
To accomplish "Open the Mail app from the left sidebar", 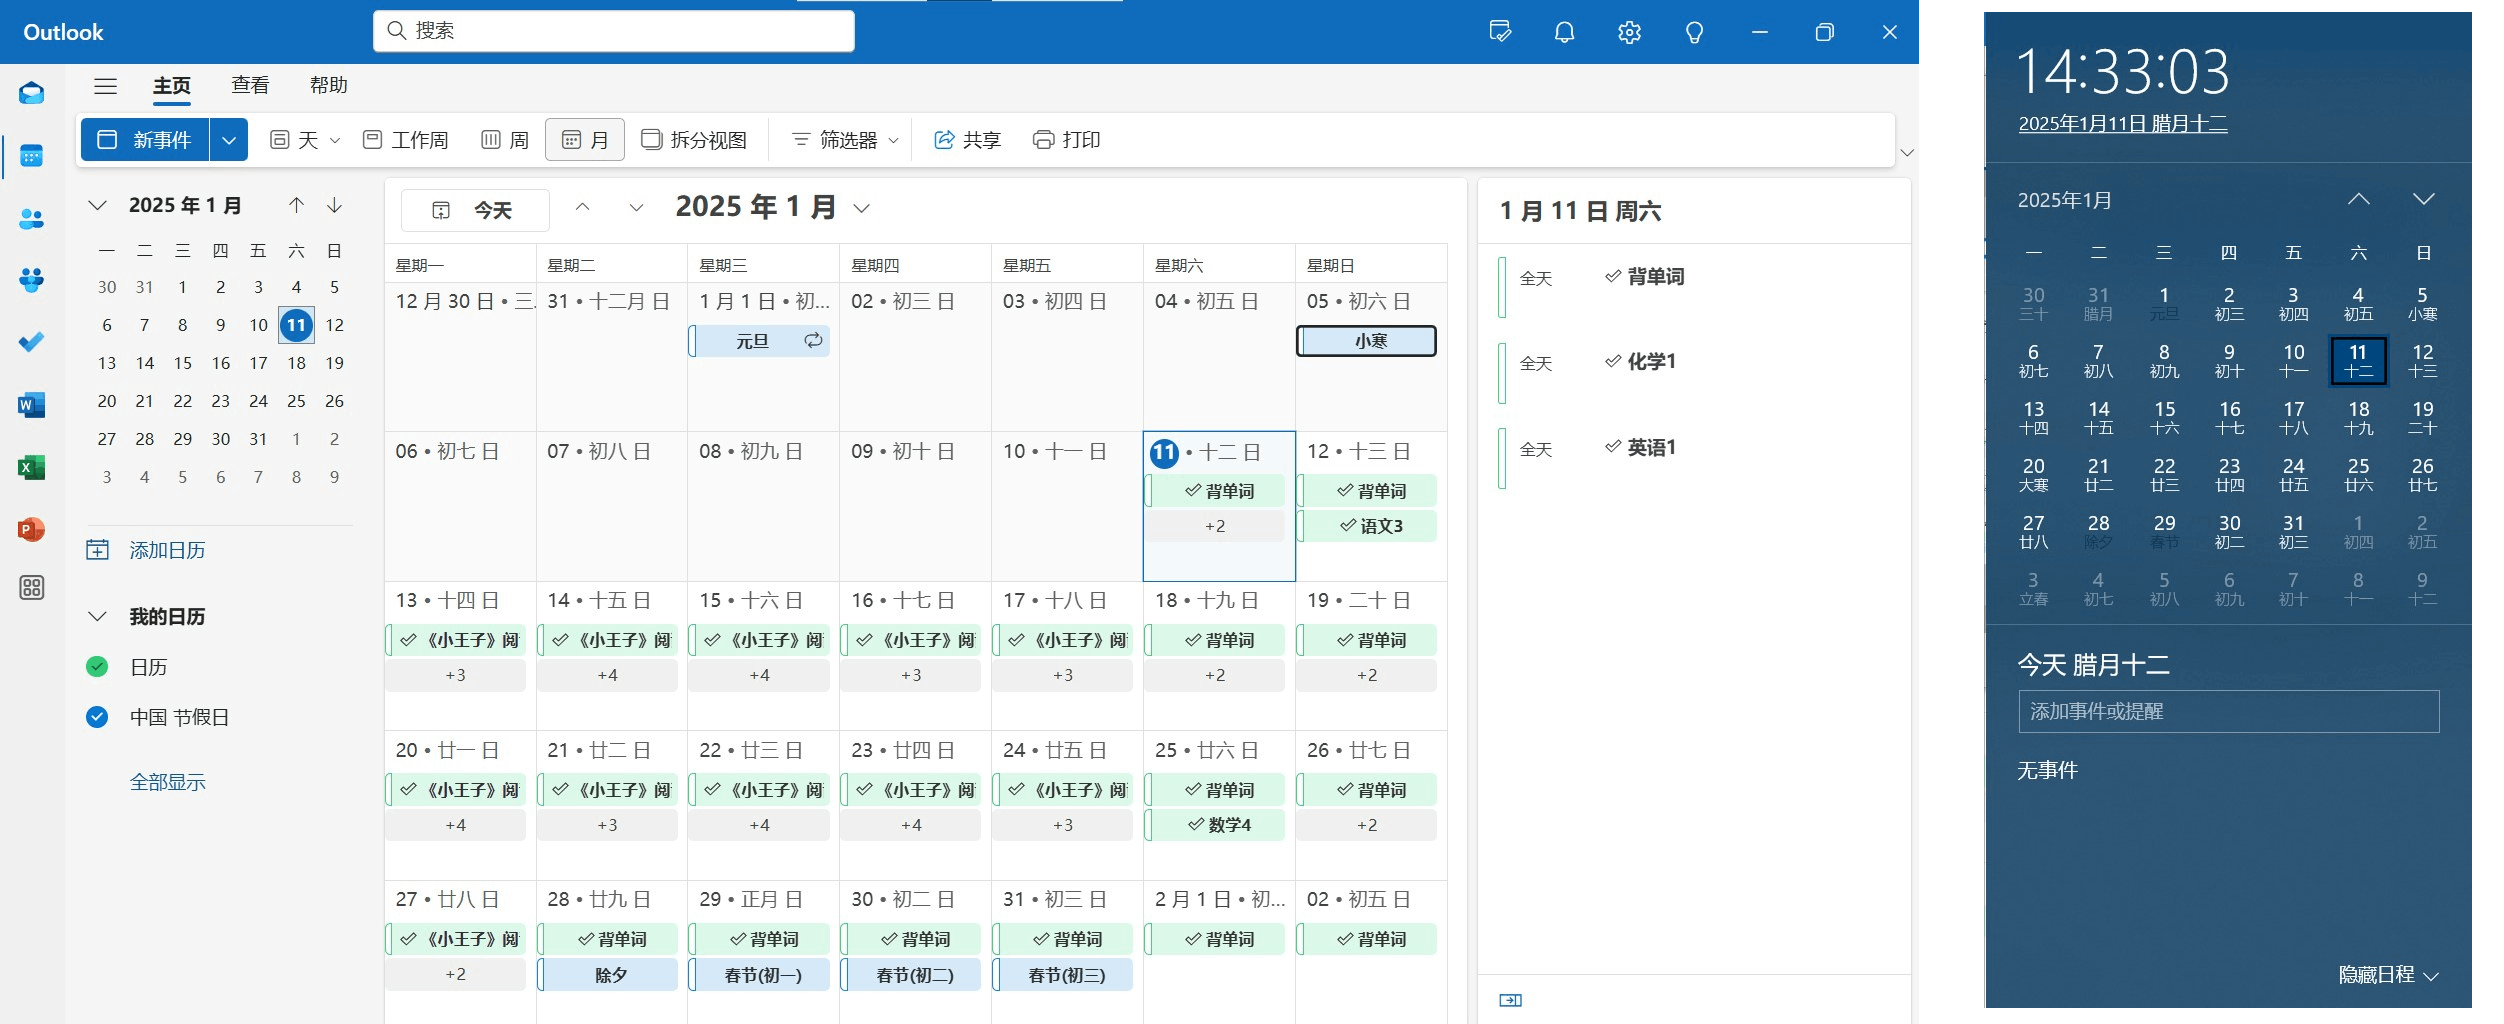I will 31,93.
